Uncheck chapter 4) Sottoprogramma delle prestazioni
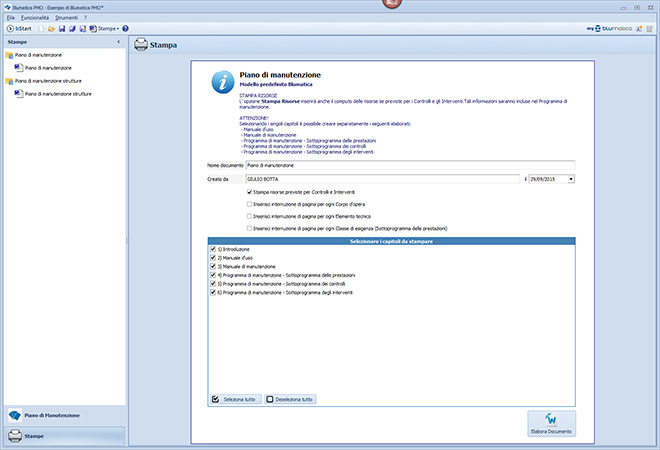This screenshot has width=660, height=450. [213, 275]
